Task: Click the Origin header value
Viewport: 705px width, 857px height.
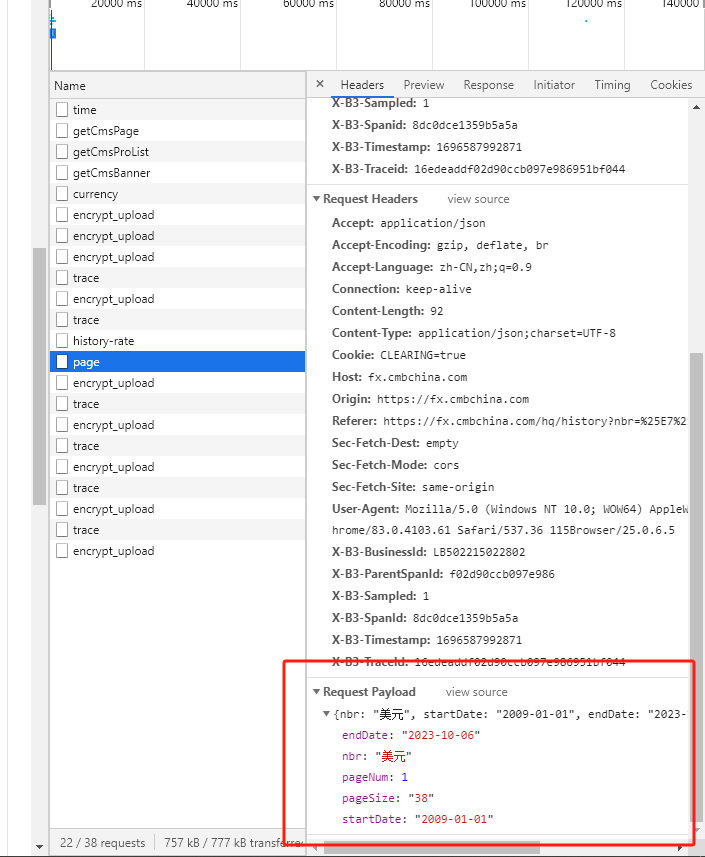Action: point(453,399)
